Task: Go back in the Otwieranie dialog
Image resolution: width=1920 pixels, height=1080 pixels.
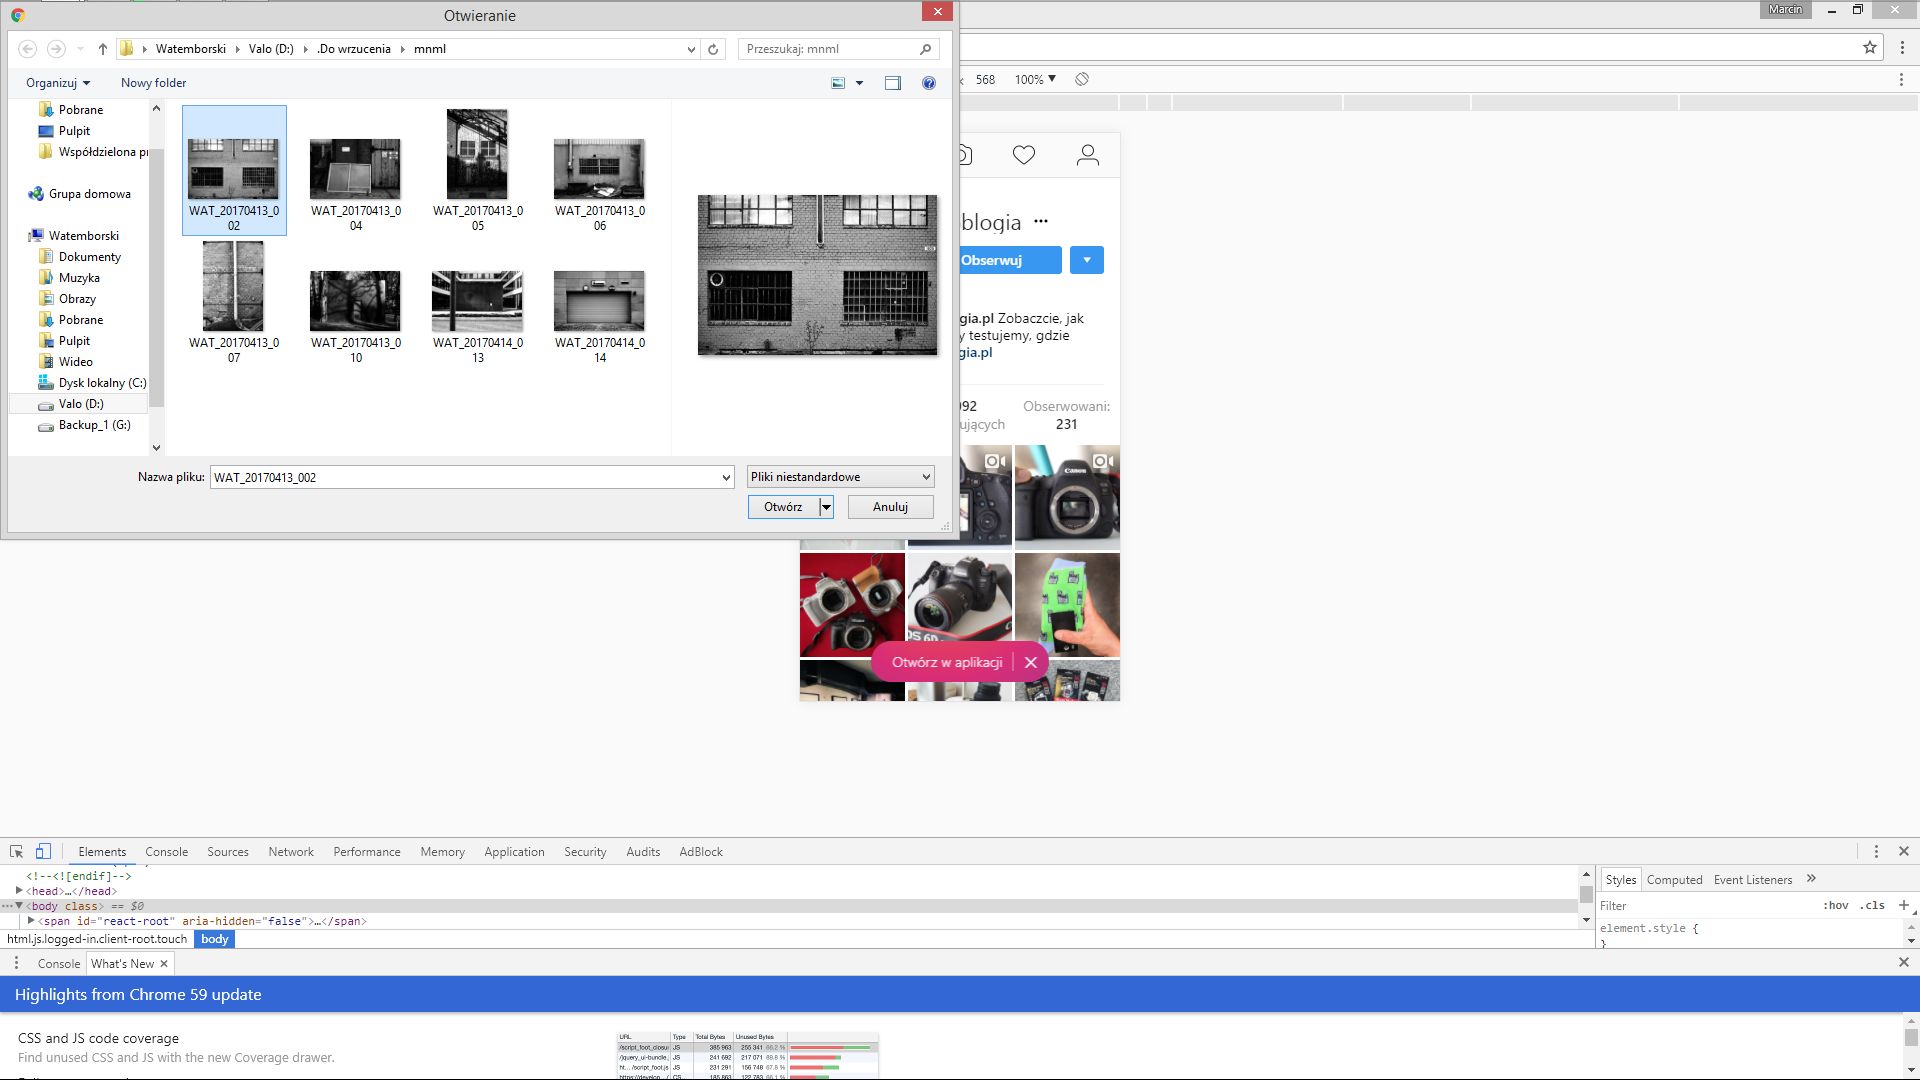Action: tap(28, 49)
